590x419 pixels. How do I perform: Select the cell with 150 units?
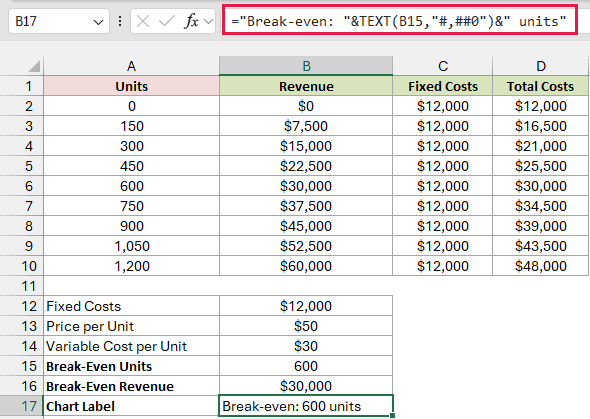coord(131,126)
